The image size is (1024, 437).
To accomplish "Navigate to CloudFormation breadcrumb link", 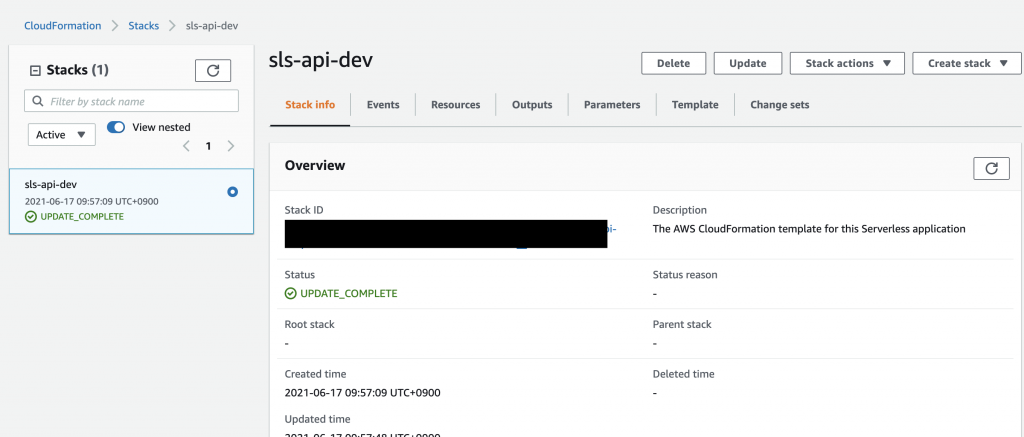I will pos(63,26).
